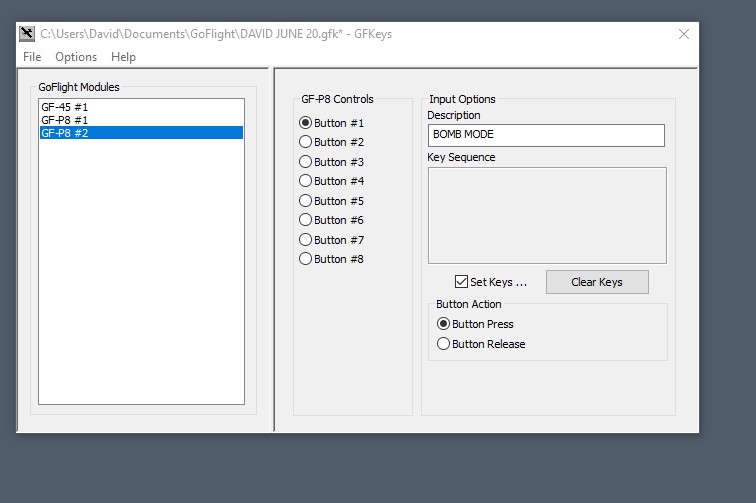Select the Button #7 radio option

click(306, 240)
